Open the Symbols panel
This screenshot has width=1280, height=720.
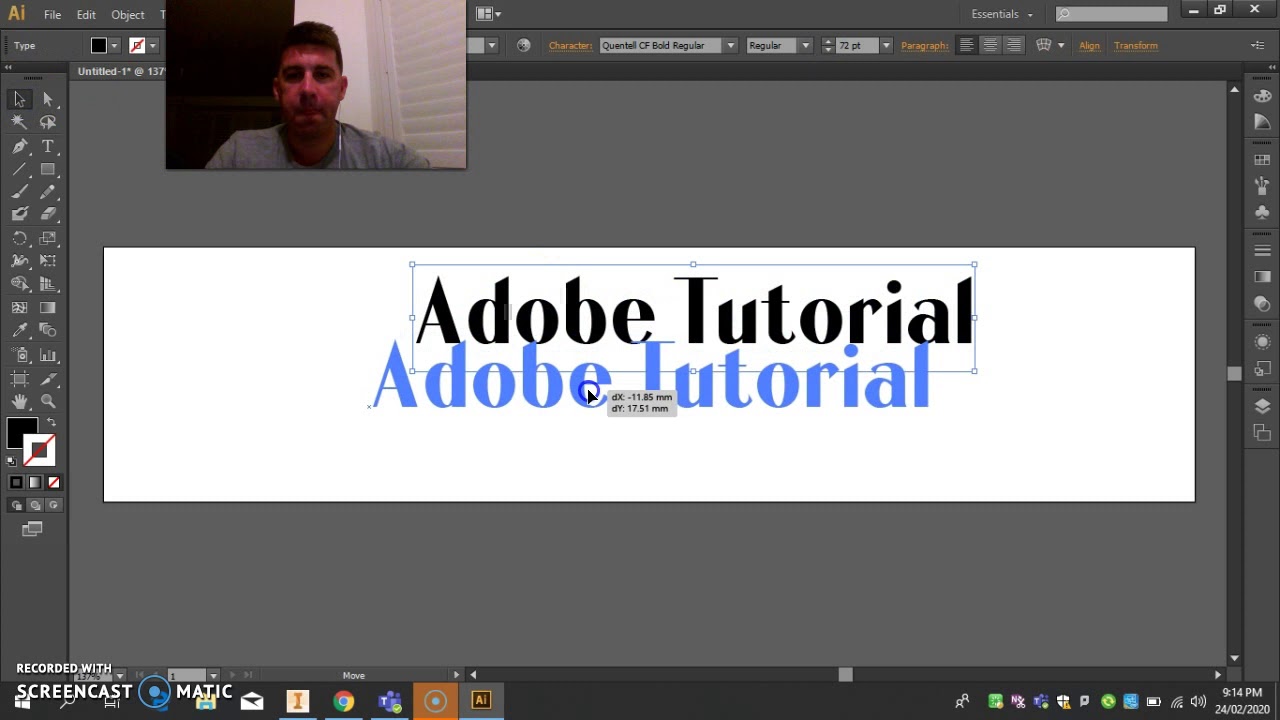pos(1262,212)
